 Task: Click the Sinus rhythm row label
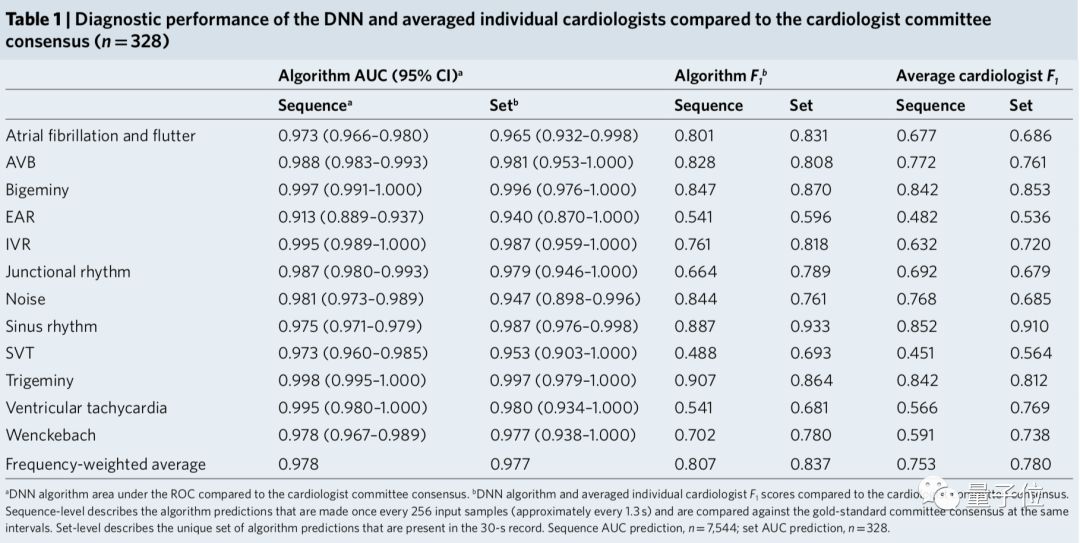pos(52,326)
